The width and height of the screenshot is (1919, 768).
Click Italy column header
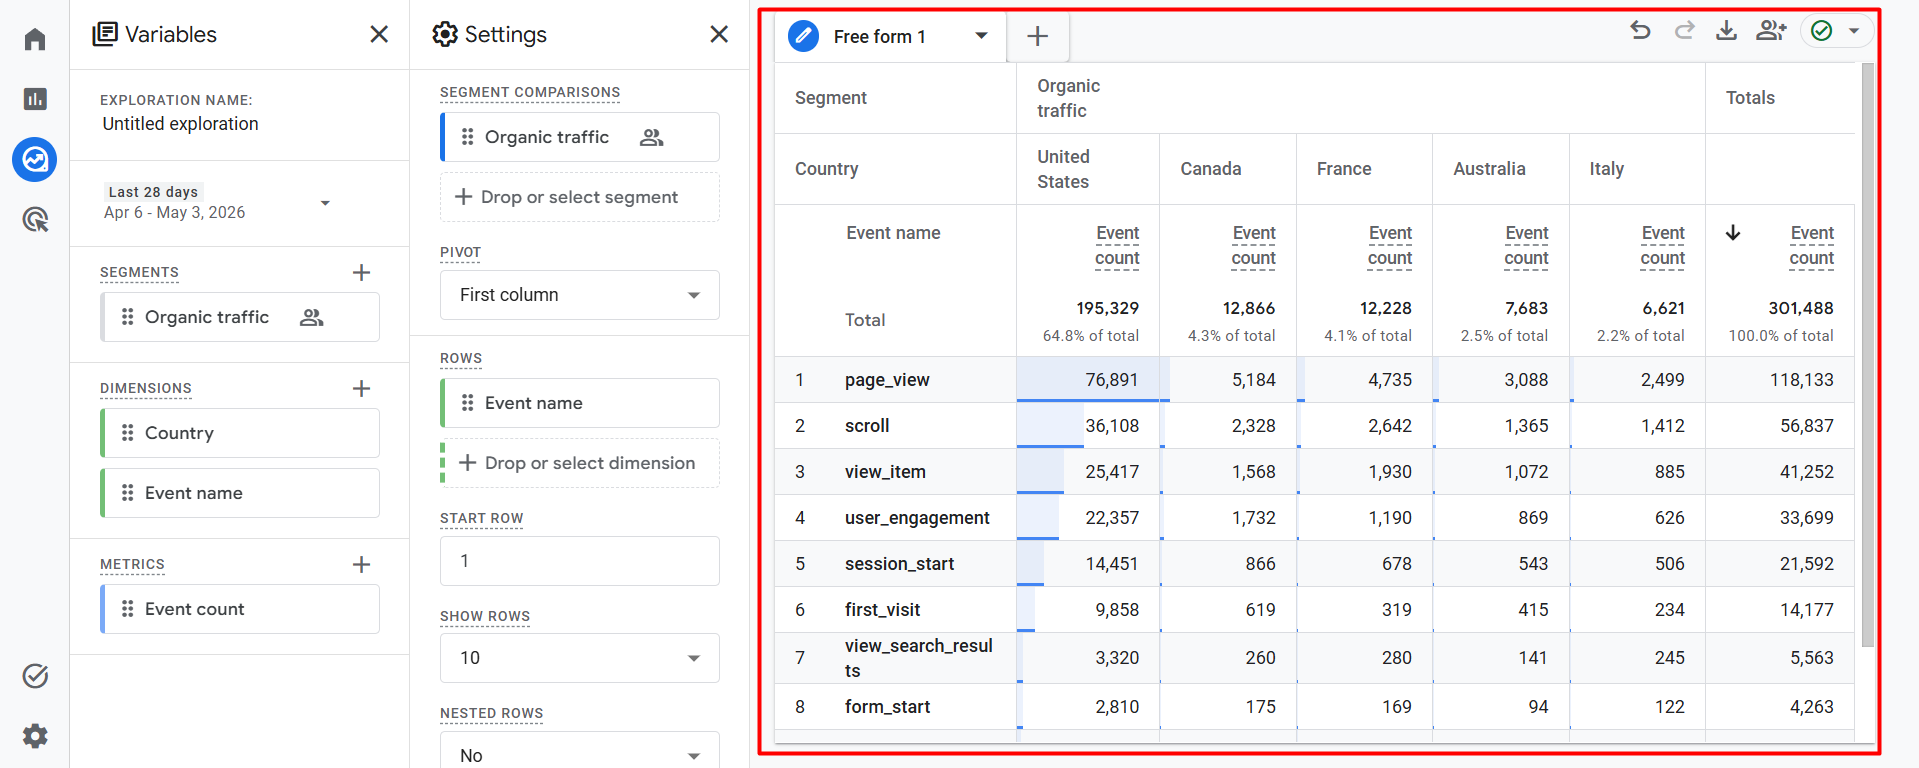(1606, 169)
